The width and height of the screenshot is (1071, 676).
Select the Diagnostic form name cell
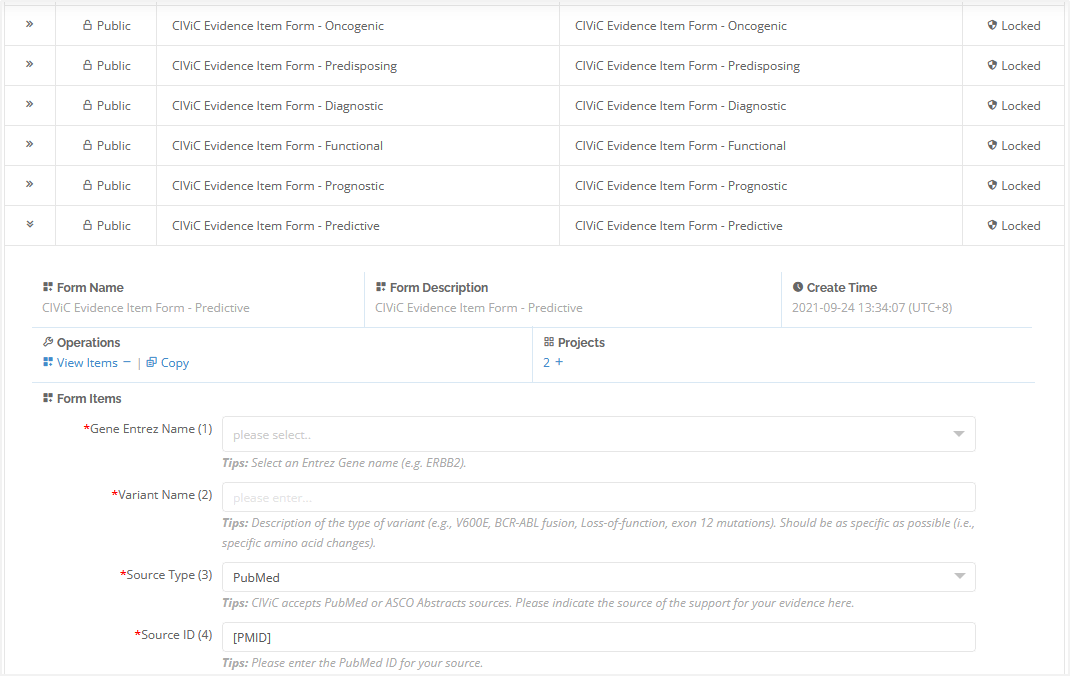coord(358,105)
